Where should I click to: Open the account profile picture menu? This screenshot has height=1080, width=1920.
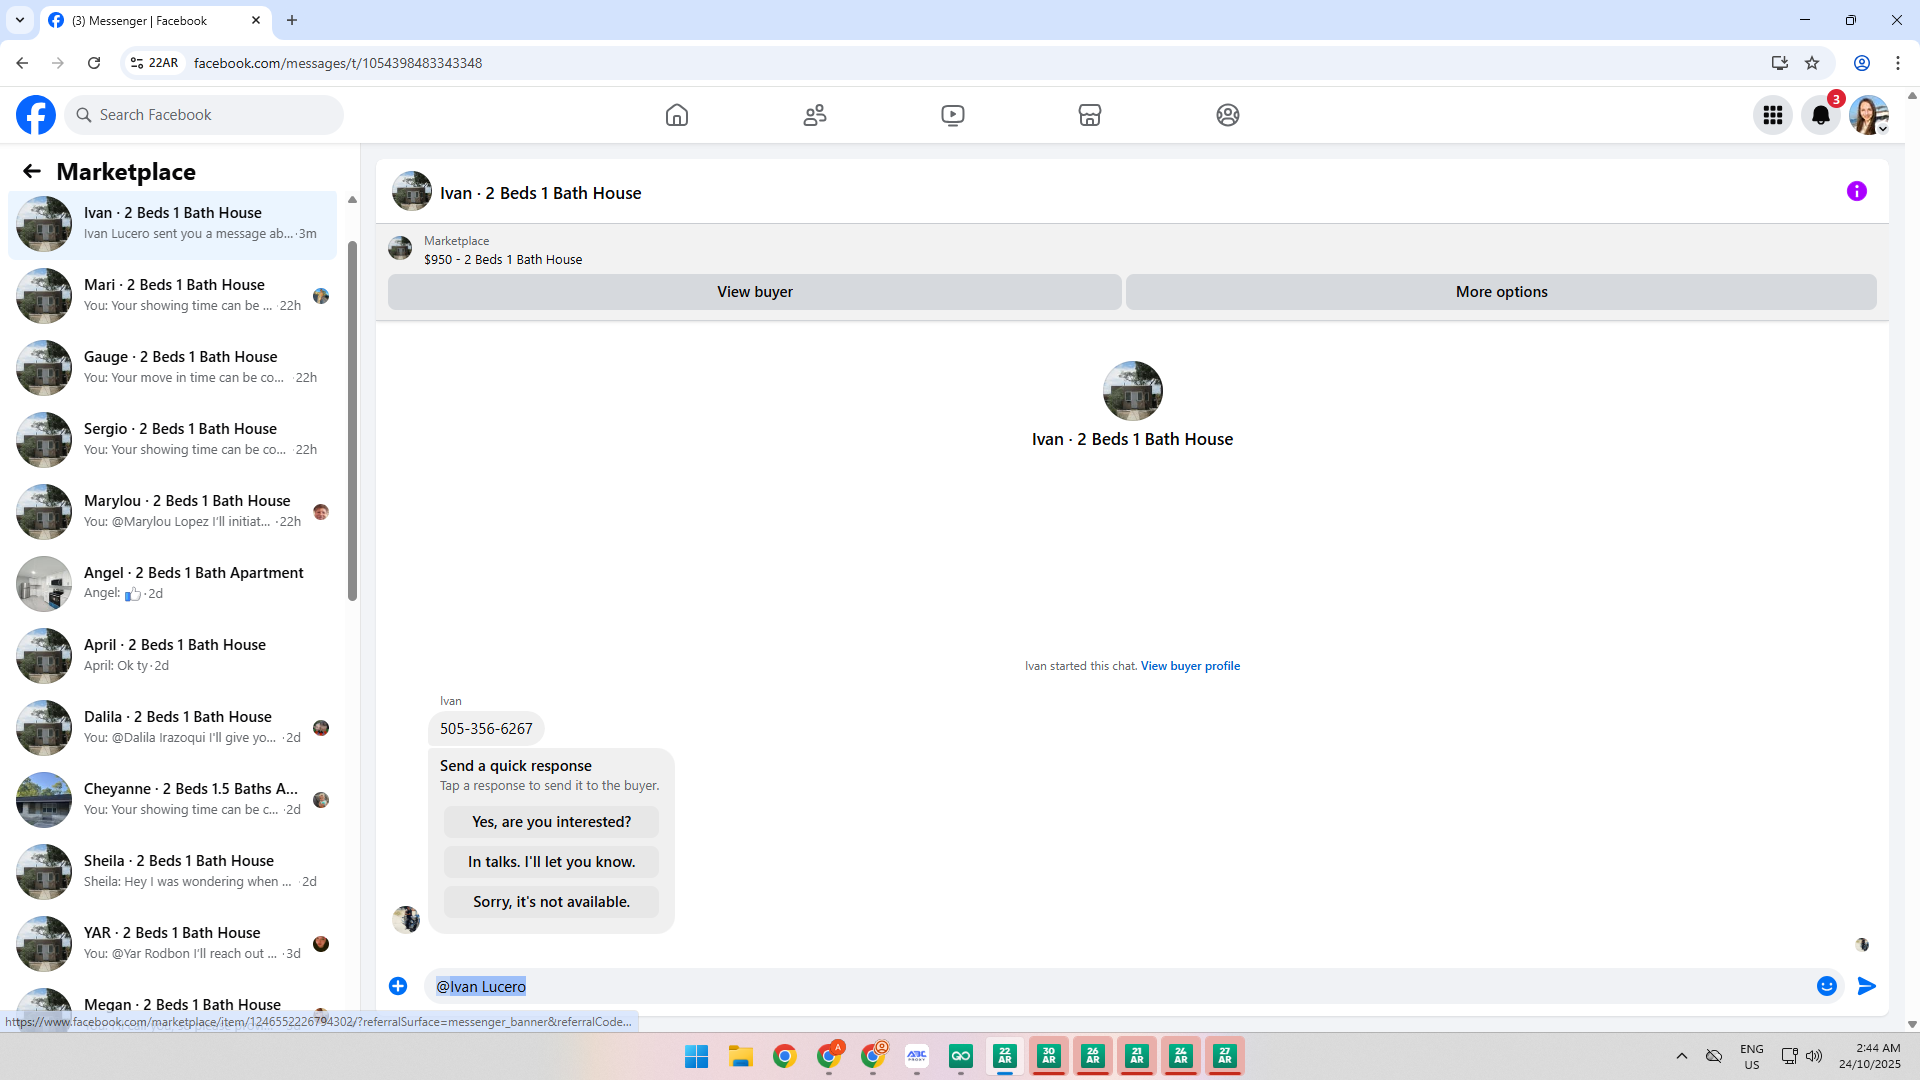click(1869, 115)
